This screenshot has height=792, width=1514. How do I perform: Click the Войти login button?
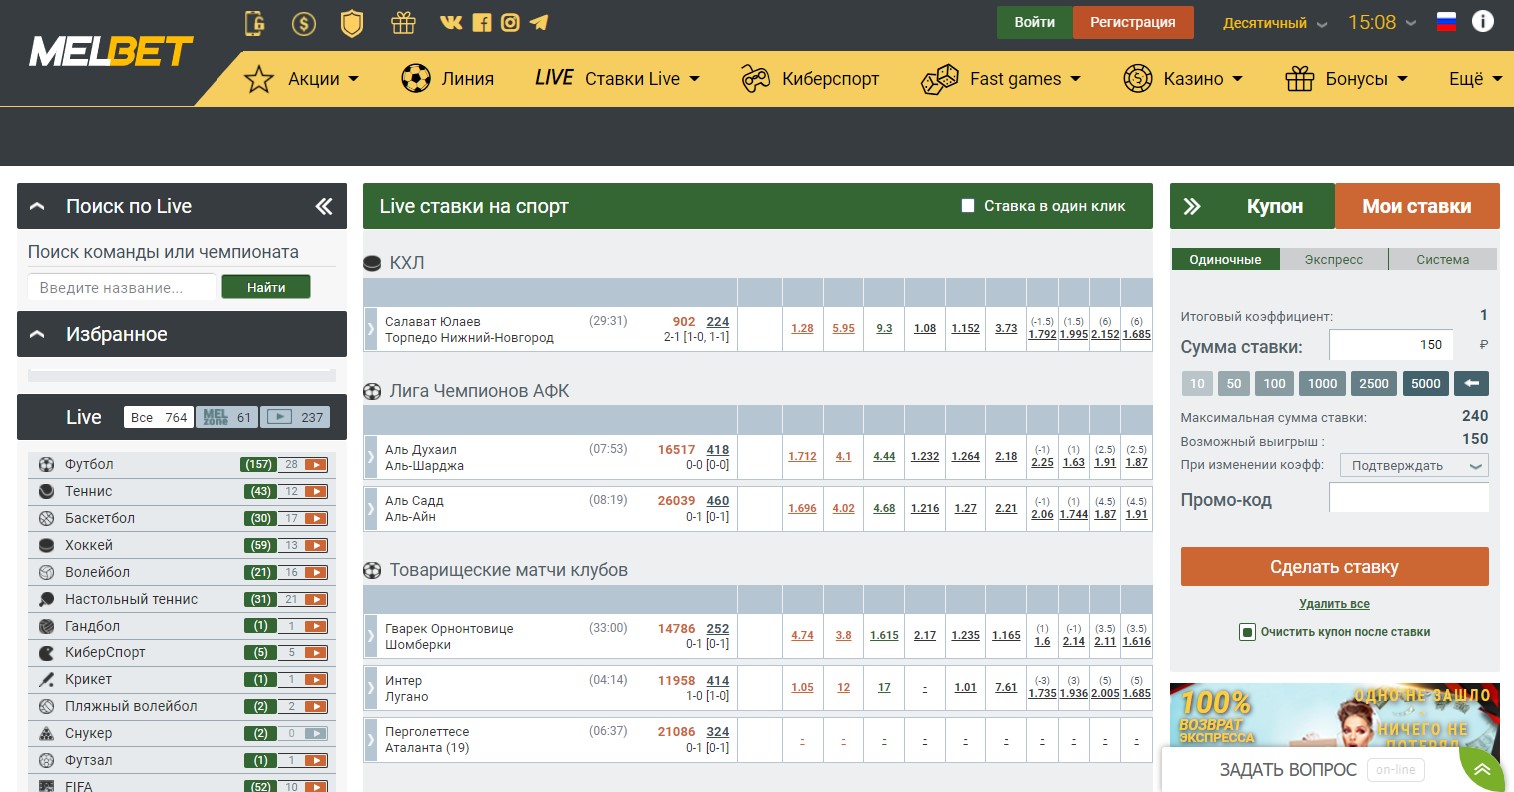1035,22
